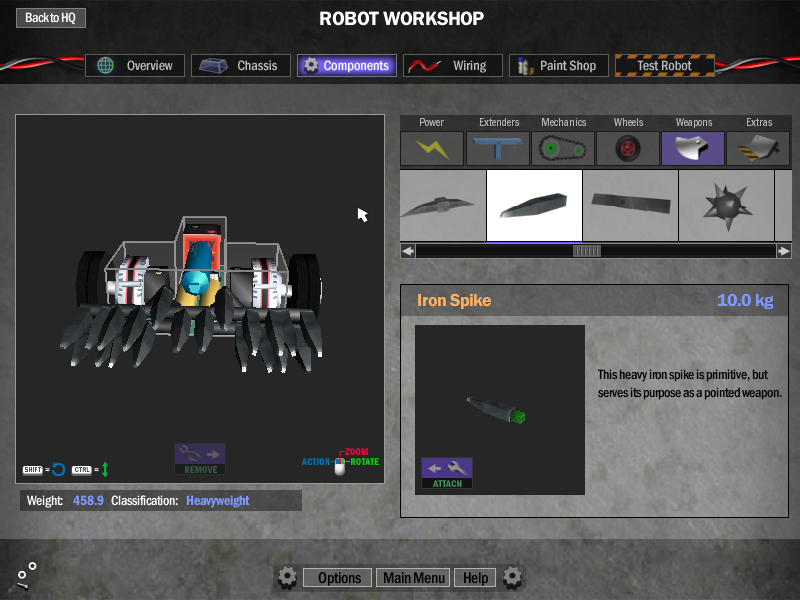
Task: Click the Iron Spike title
Action: (x=454, y=300)
